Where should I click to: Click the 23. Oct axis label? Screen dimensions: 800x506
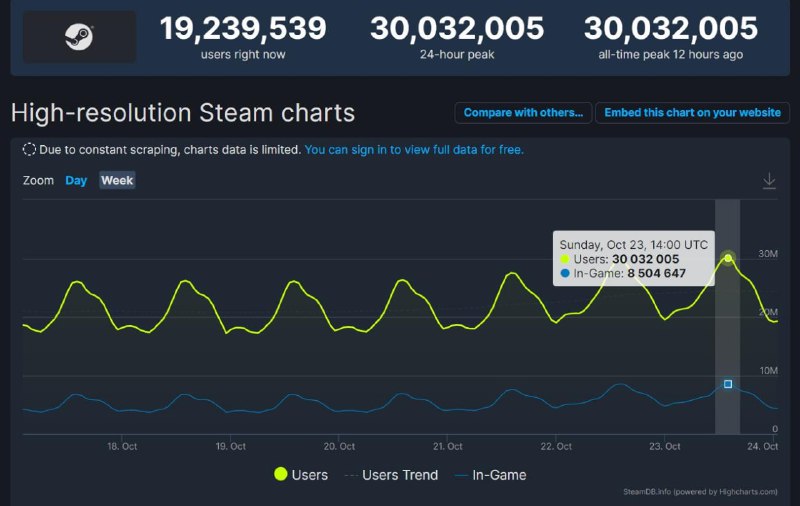click(x=665, y=446)
